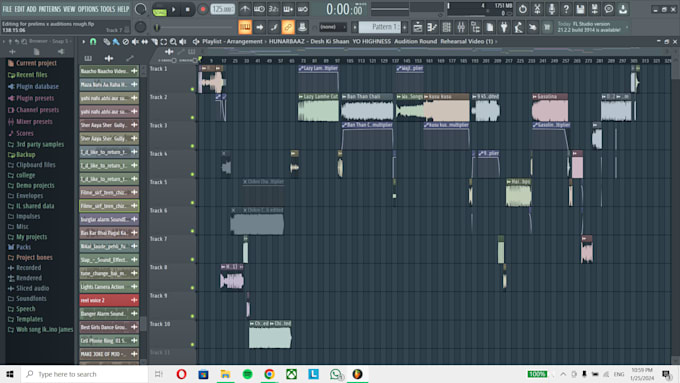
Task: Open the FILE menu
Action: coord(7,9)
